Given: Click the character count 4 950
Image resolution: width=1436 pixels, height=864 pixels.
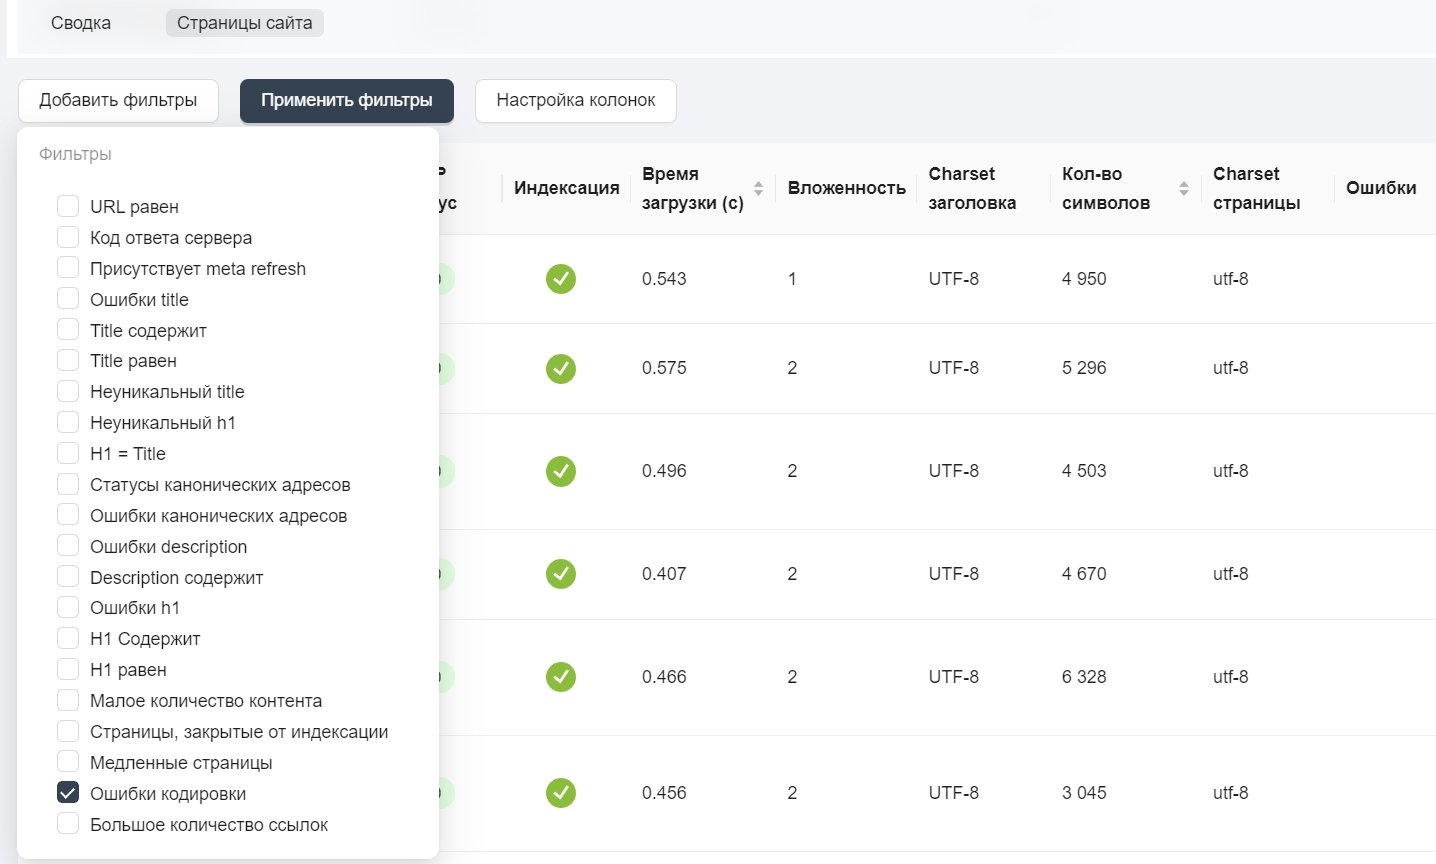Looking at the screenshot, I should (1084, 279).
